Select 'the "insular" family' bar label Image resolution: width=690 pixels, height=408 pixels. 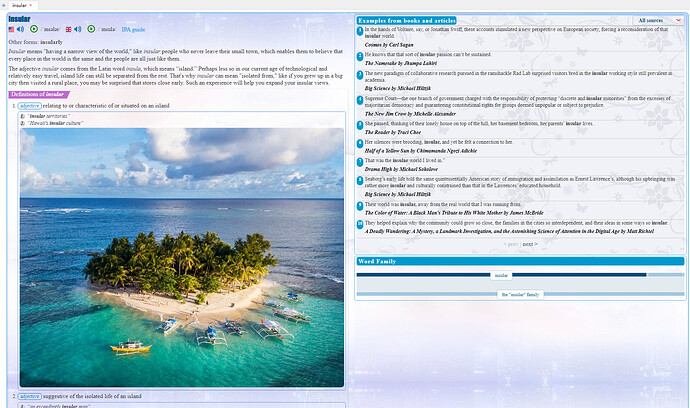tap(520, 295)
